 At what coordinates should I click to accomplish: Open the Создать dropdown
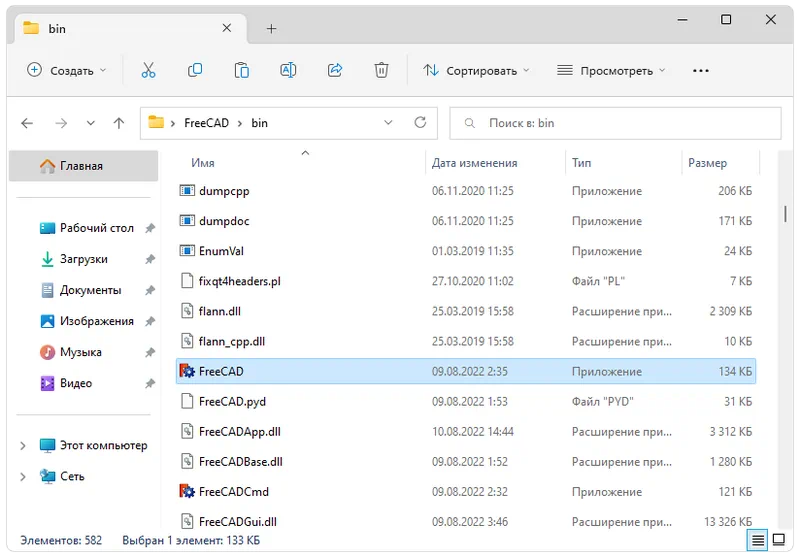click(67, 70)
